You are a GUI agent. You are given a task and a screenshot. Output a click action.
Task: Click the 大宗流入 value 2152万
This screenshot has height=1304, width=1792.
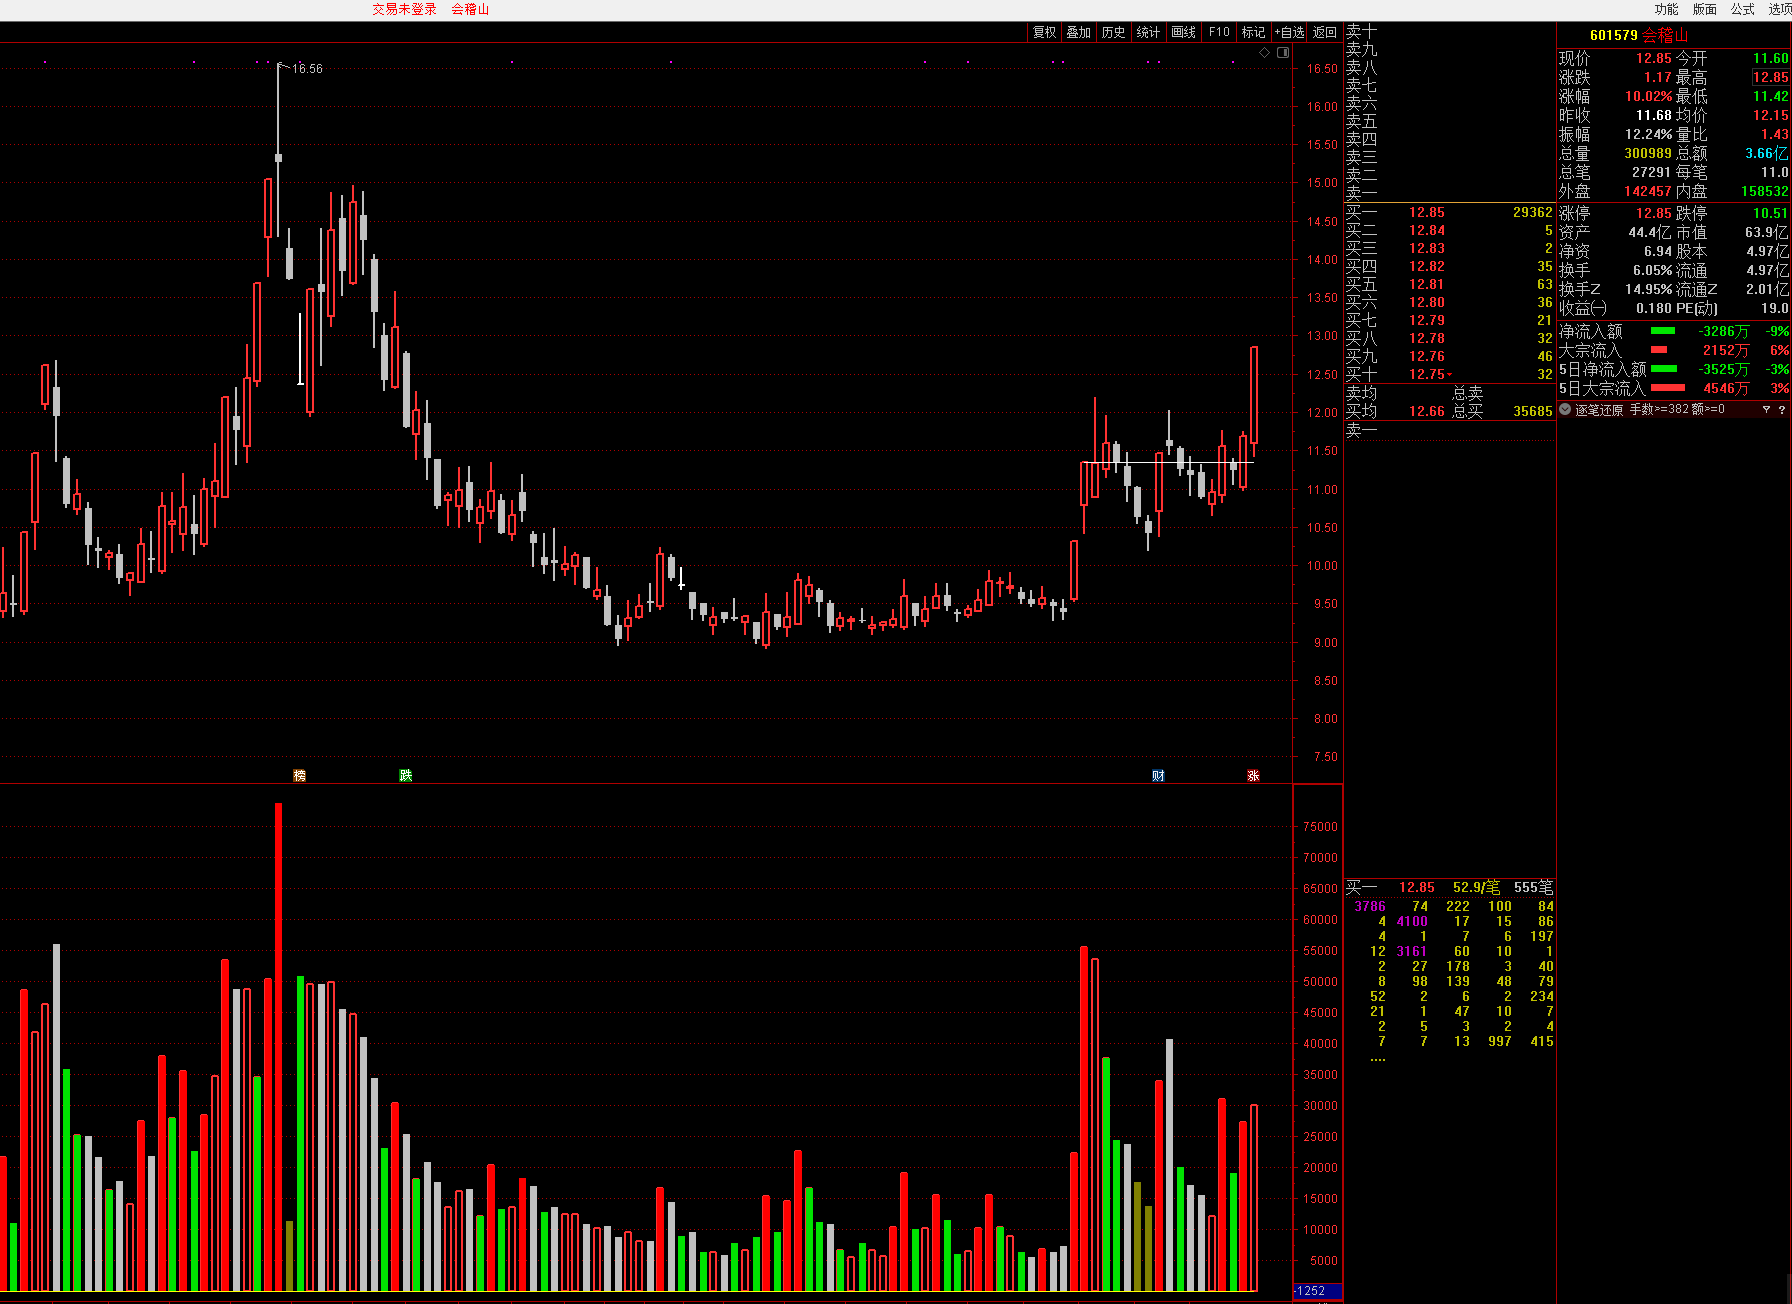click(x=1726, y=350)
